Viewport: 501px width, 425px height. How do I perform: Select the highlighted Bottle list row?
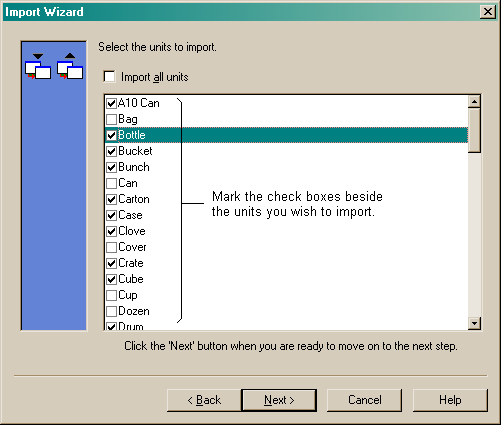pyautogui.click(x=286, y=135)
